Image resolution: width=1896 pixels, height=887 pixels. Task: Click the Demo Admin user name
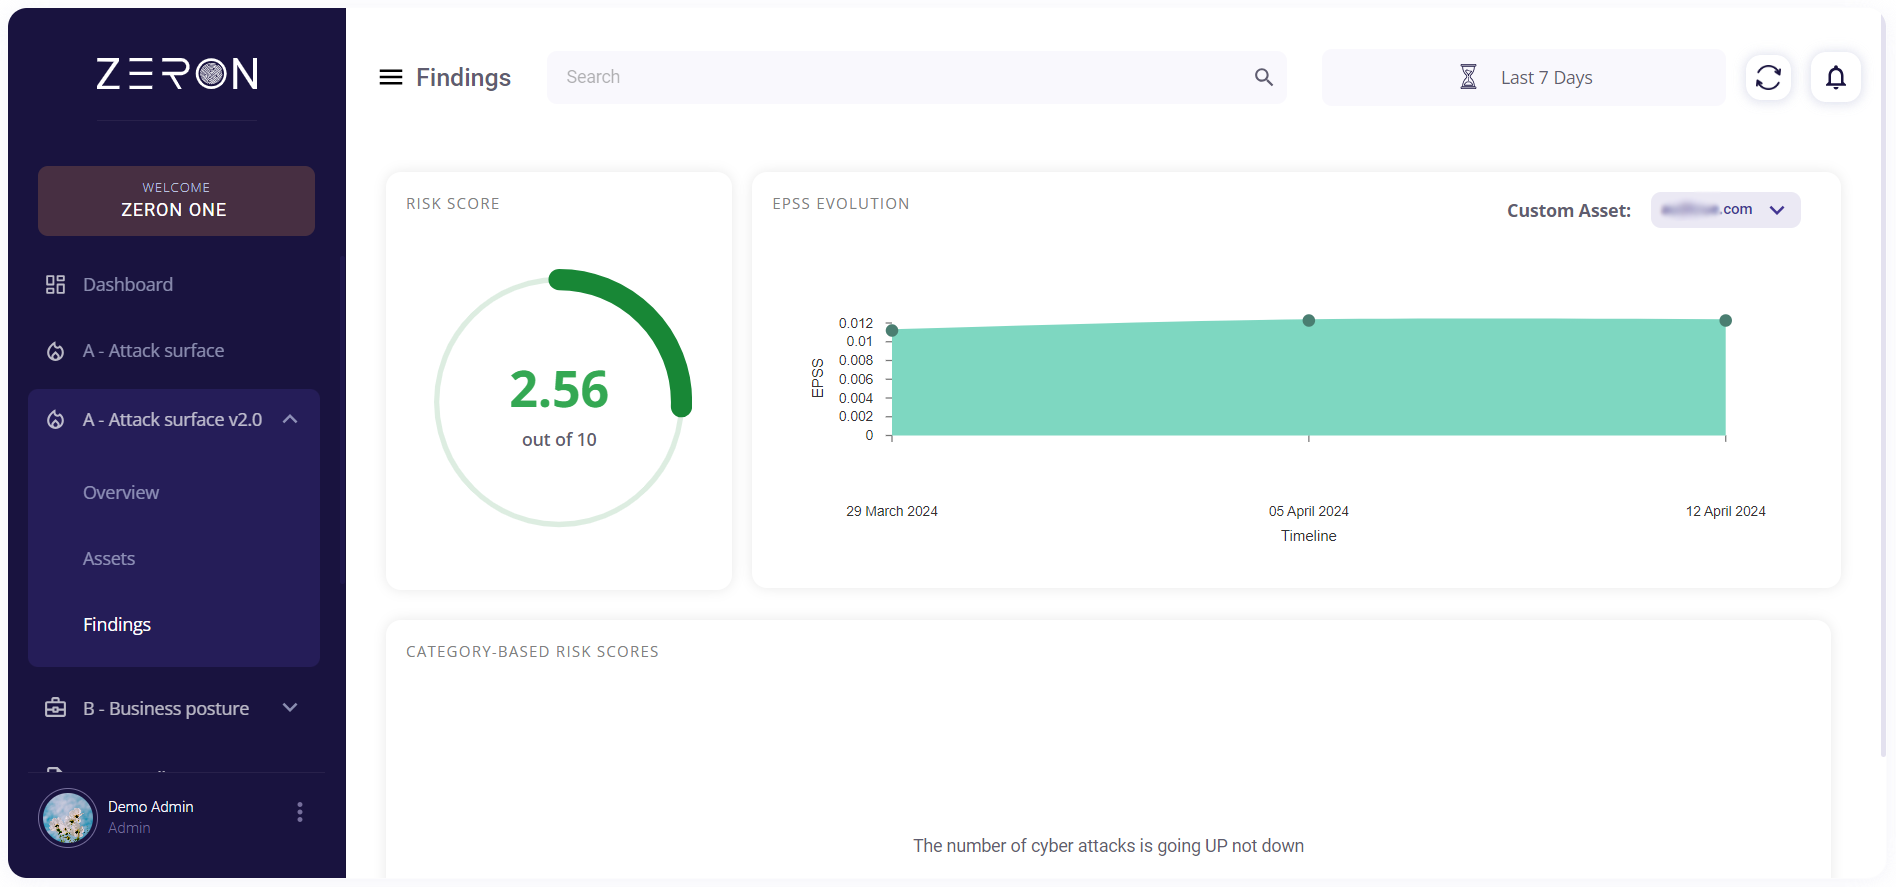(151, 807)
